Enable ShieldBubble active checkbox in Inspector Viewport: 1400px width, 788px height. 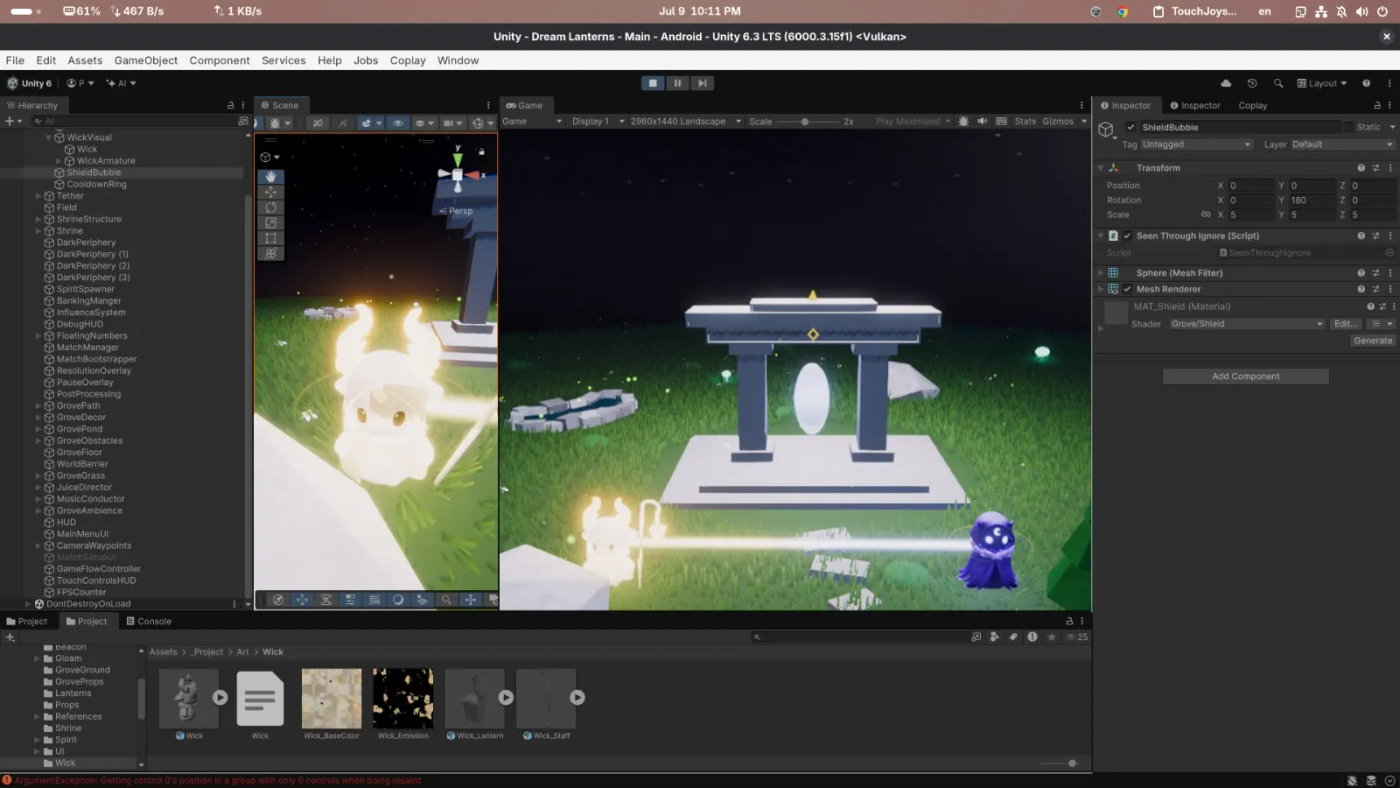(x=1131, y=127)
